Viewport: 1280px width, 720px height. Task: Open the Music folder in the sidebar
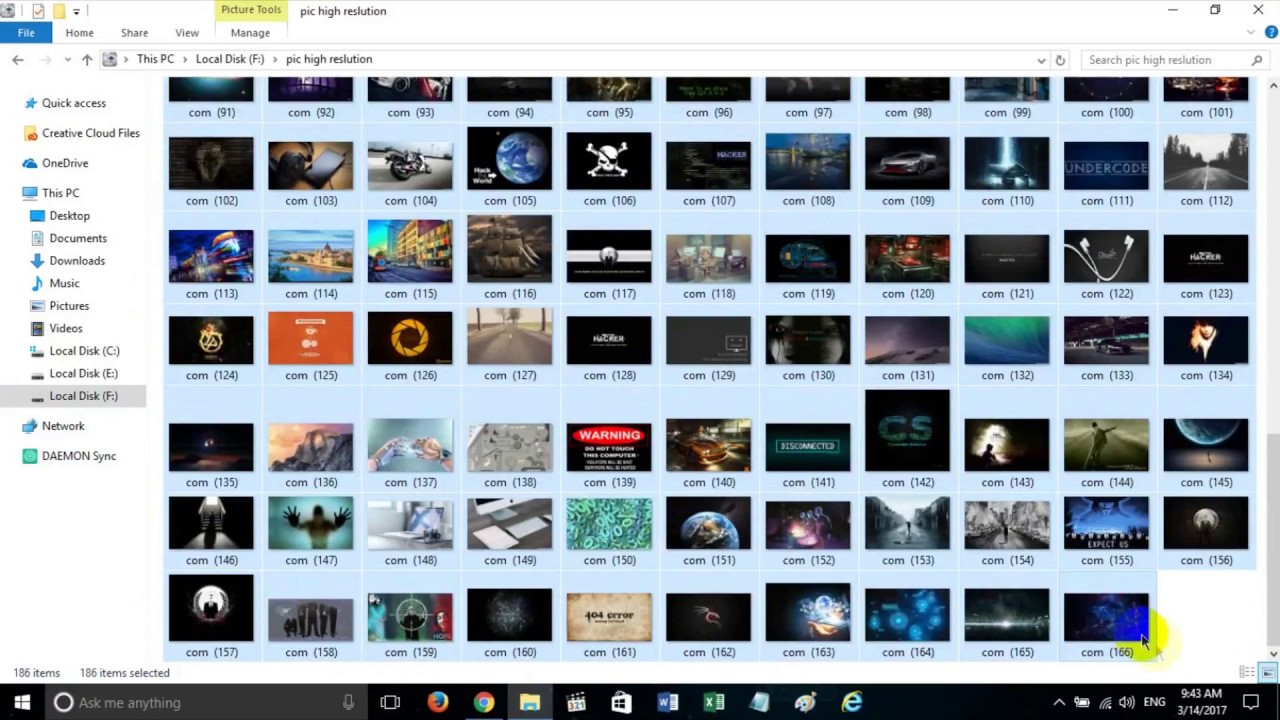click(x=64, y=283)
